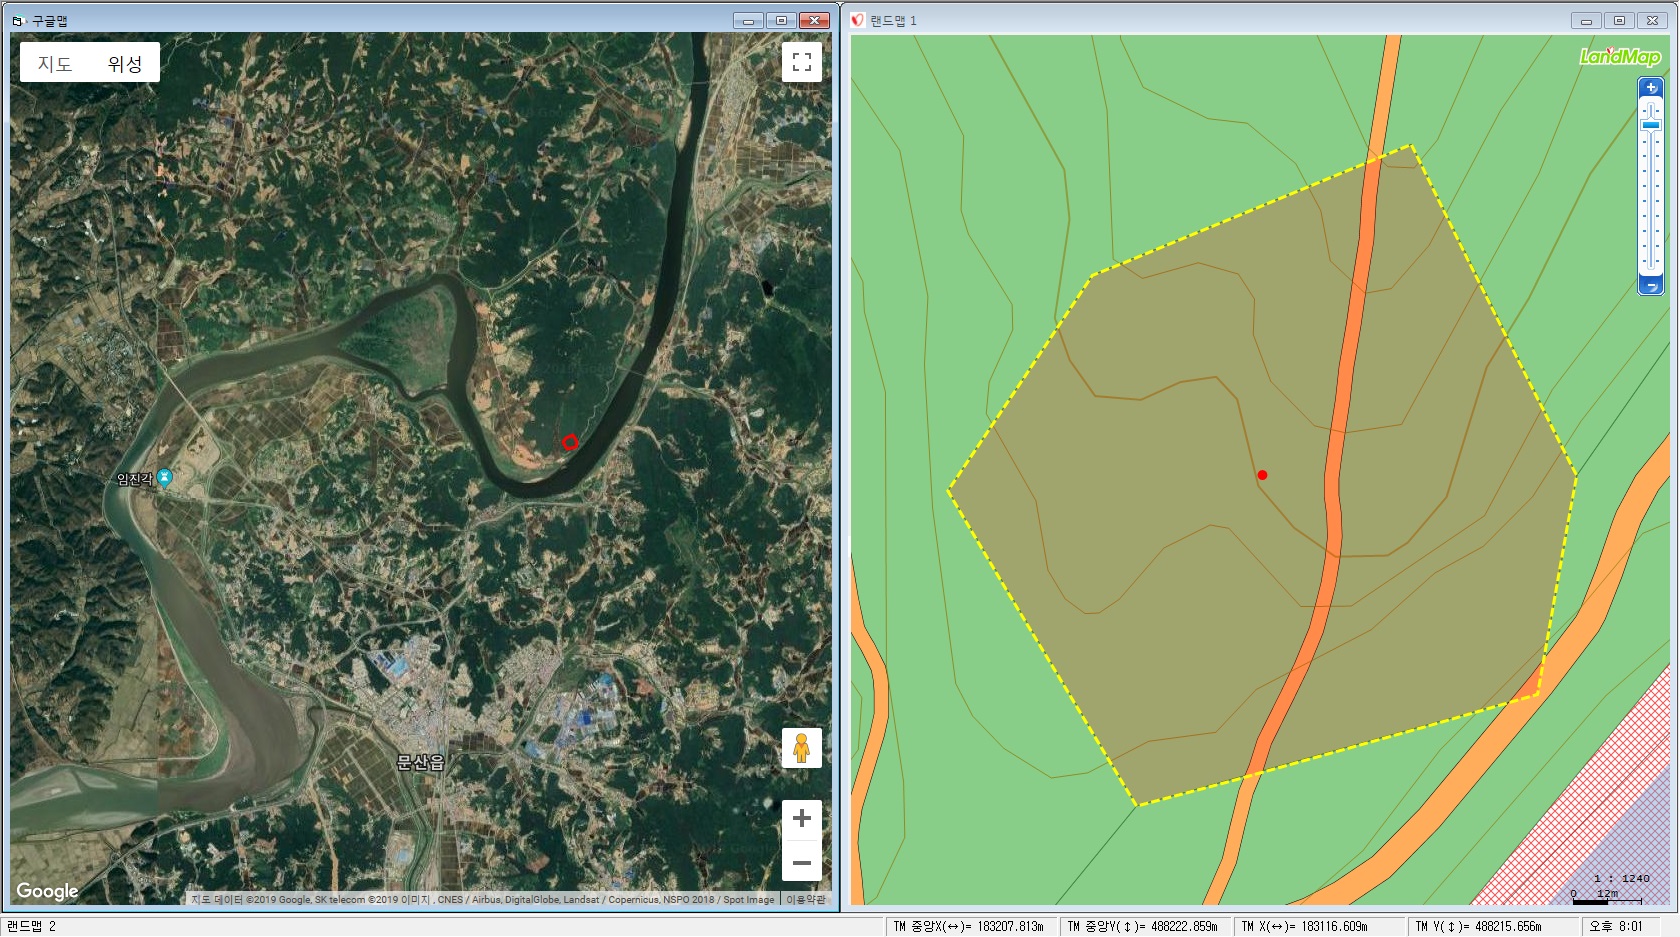
Task: Click the 문산읍 town label
Action: tap(420, 763)
